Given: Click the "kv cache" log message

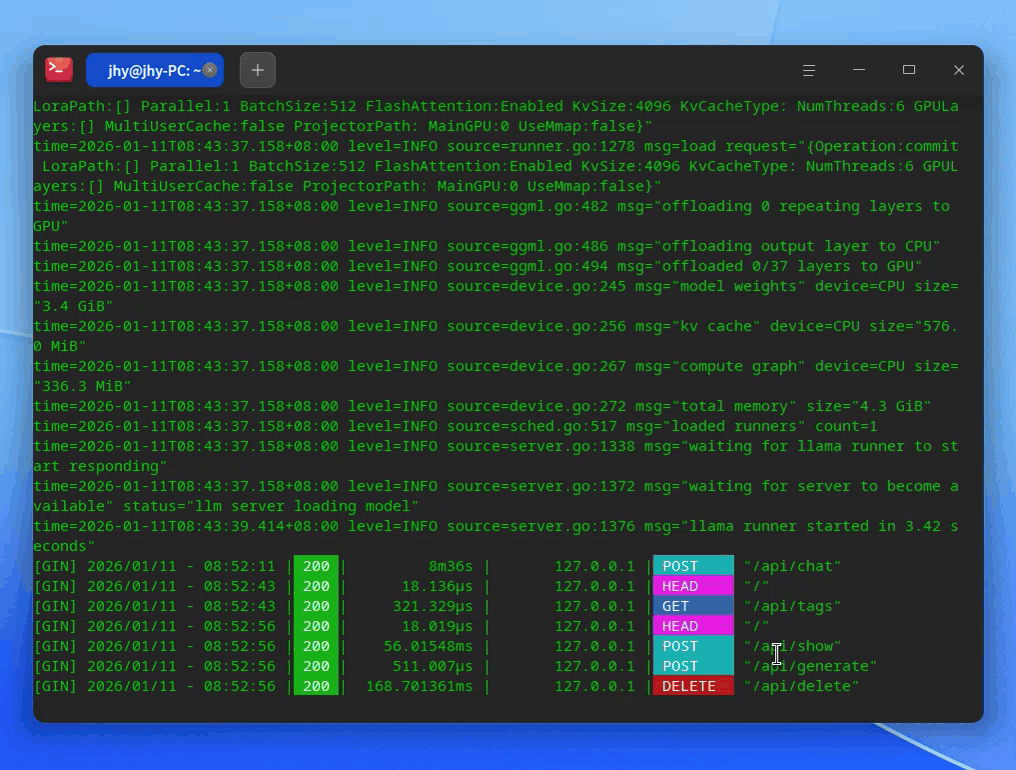Looking at the screenshot, I should click(x=716, y=326).
